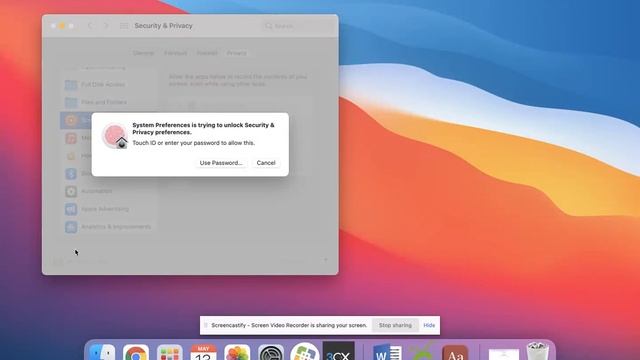Screen dimensions: 640x360
Task: Open the document stack beside the Trash
Action: pos(504,353)
